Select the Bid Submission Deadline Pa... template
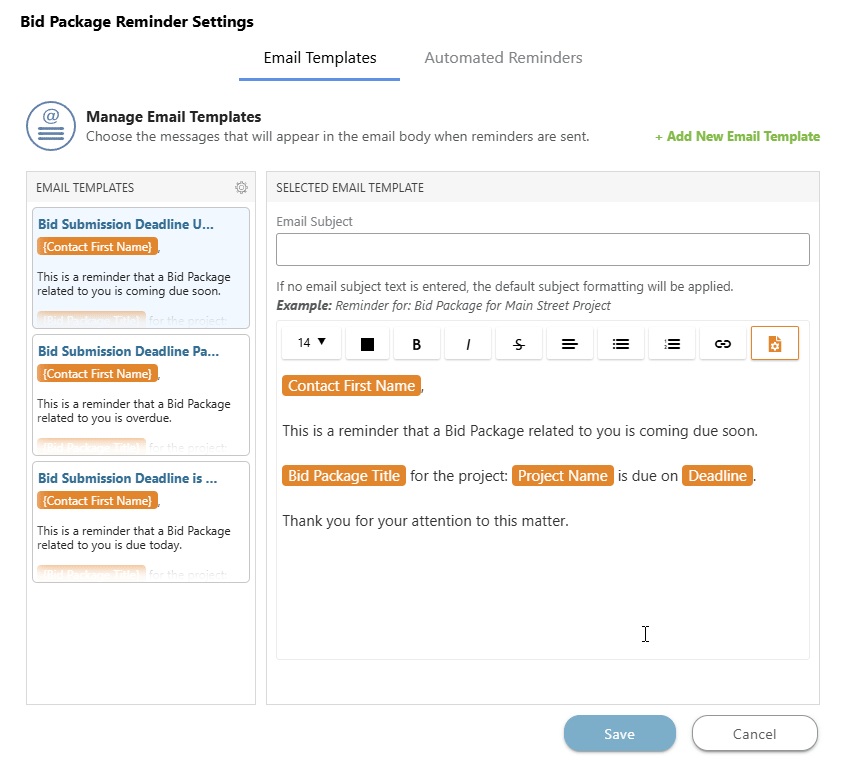The height and width of the screenshot is (769, 844). coord(141,395)
